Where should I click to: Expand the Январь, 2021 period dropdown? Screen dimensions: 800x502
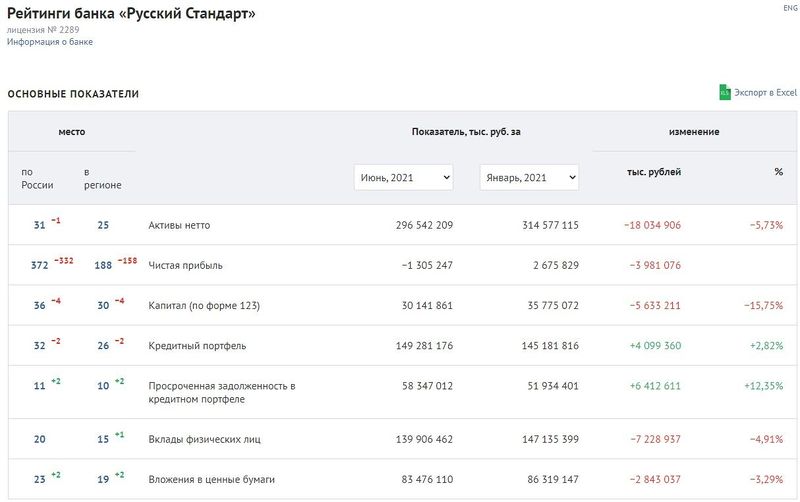[529, 178]
